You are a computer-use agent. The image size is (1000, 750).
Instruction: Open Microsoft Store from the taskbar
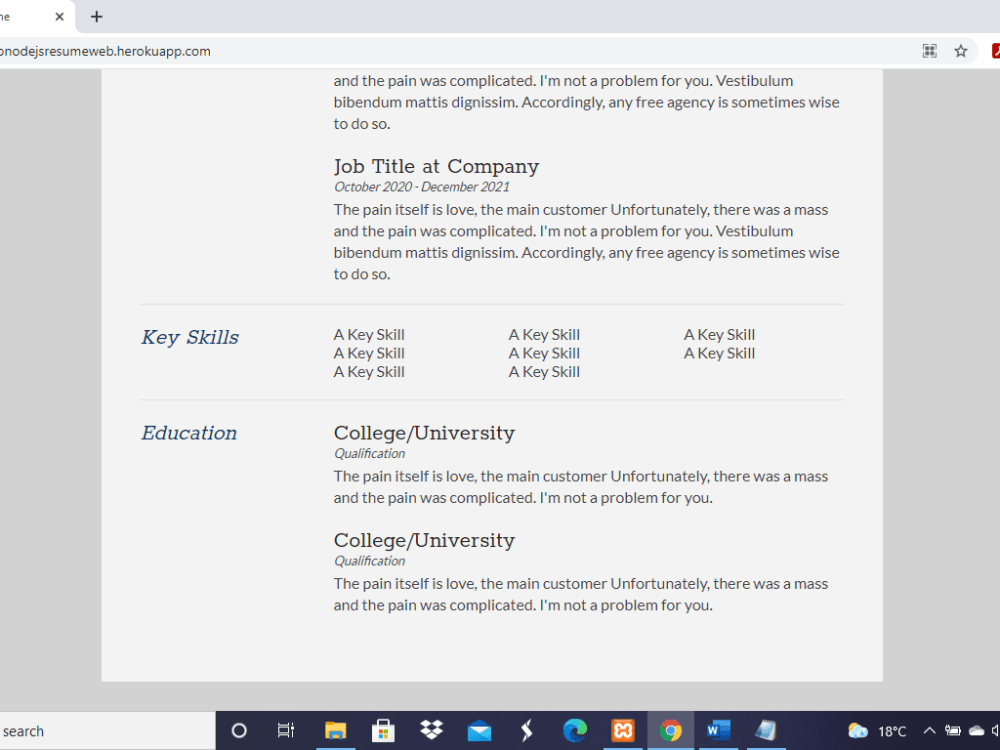[383, 731]
